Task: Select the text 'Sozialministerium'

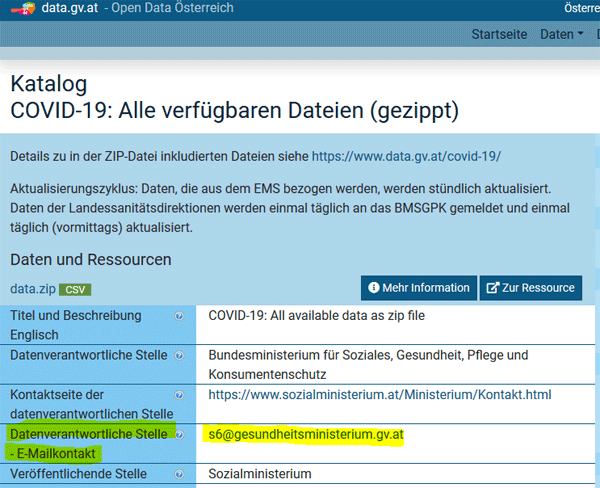Action: tap(260, 474)
